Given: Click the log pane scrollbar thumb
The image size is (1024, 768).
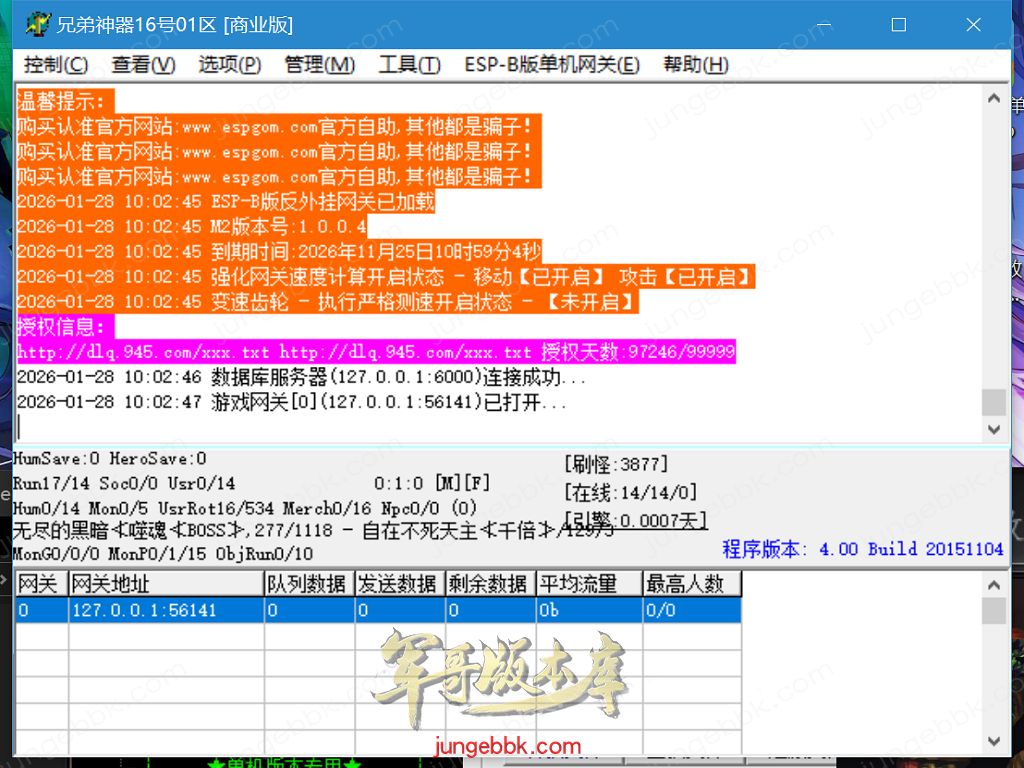Looking at the screenshot, I should tap(993, 402).
